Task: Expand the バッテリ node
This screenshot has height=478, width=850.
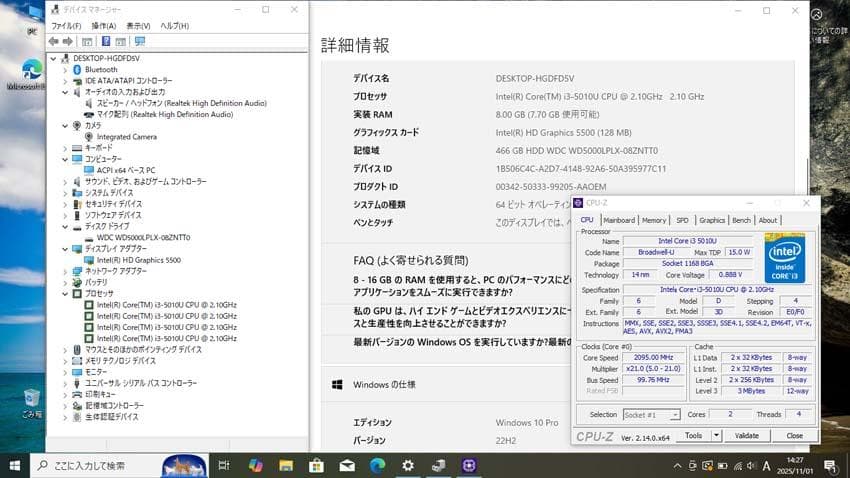Action: [x=65, y=282]
